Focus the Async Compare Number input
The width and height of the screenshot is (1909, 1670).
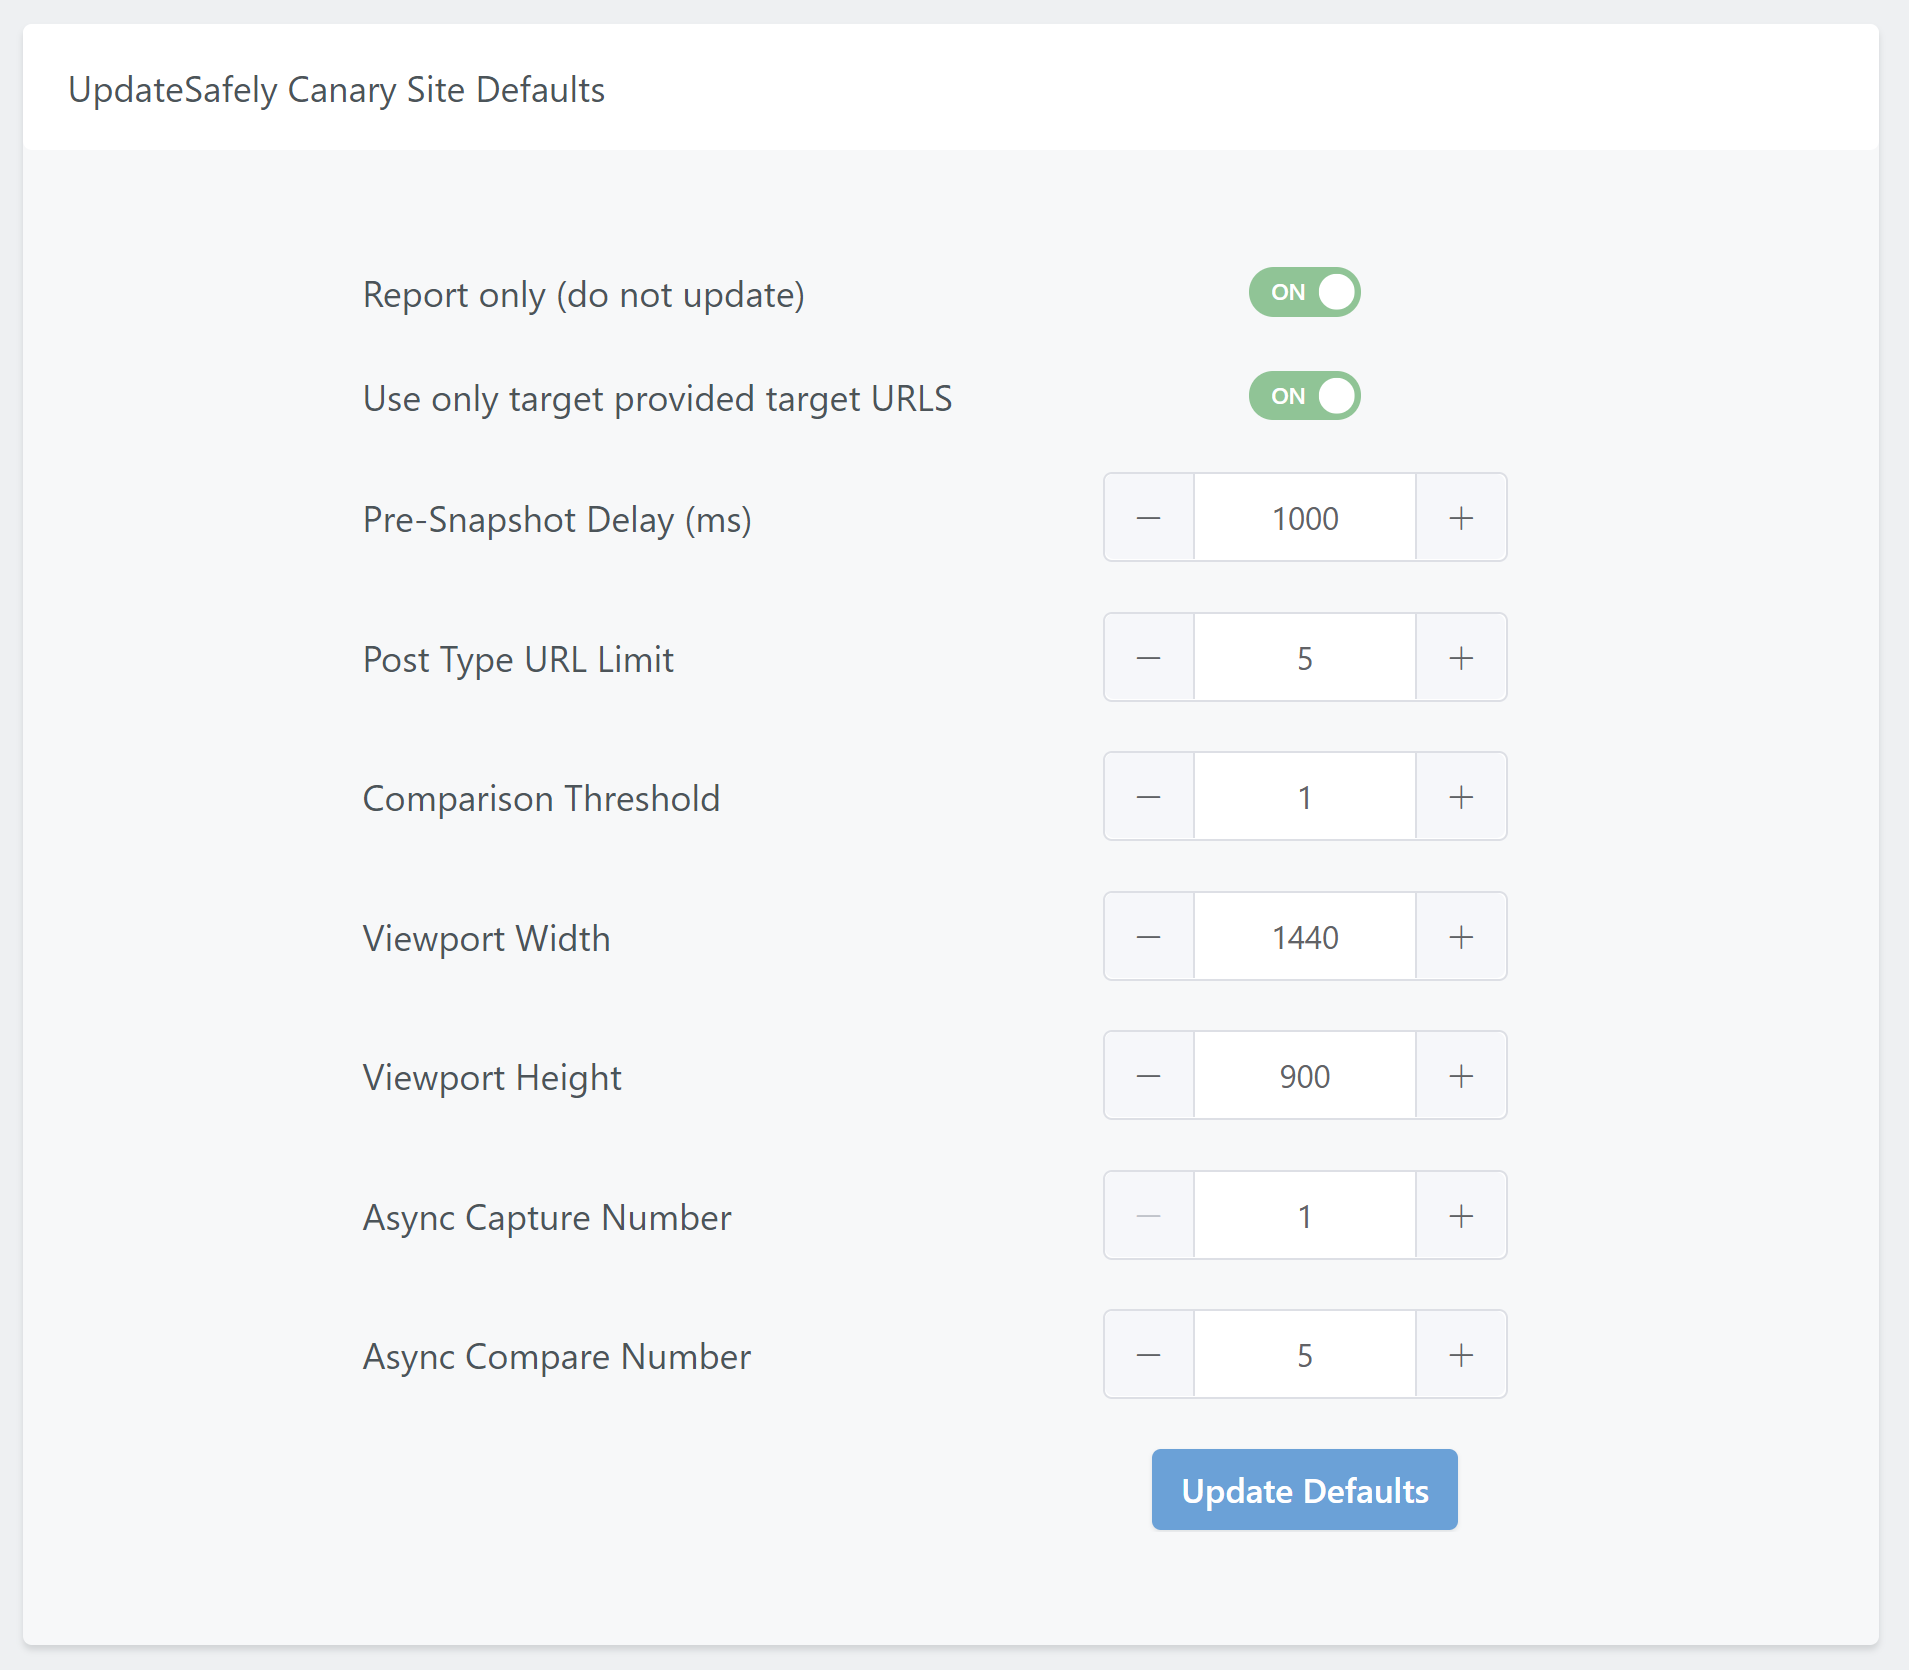(x=1305, y=1355)
